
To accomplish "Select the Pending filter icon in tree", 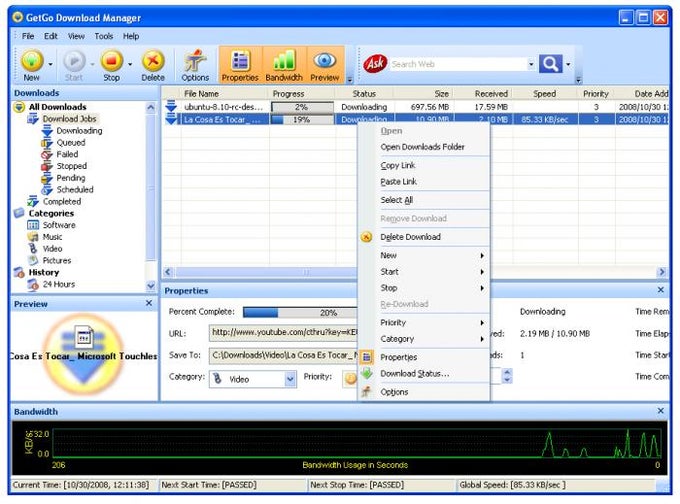I will (47, 178).
